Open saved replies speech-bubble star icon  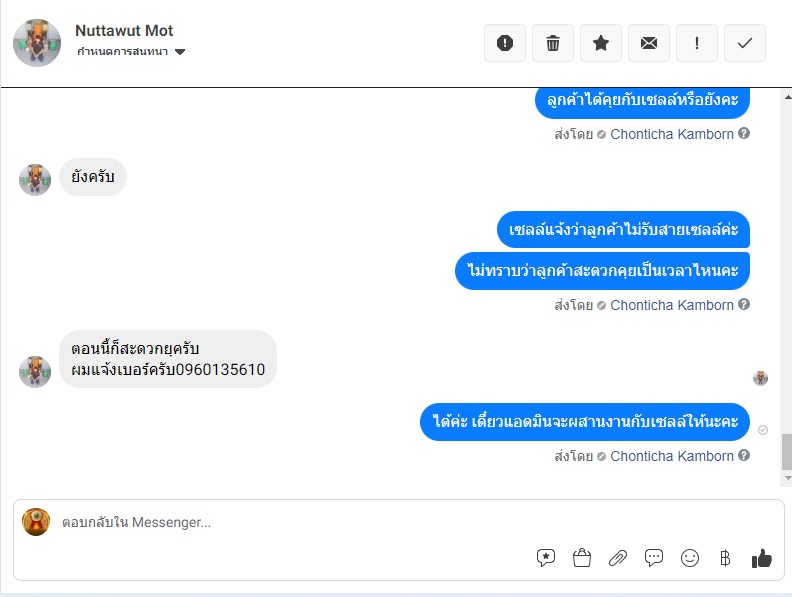[546, 558]
